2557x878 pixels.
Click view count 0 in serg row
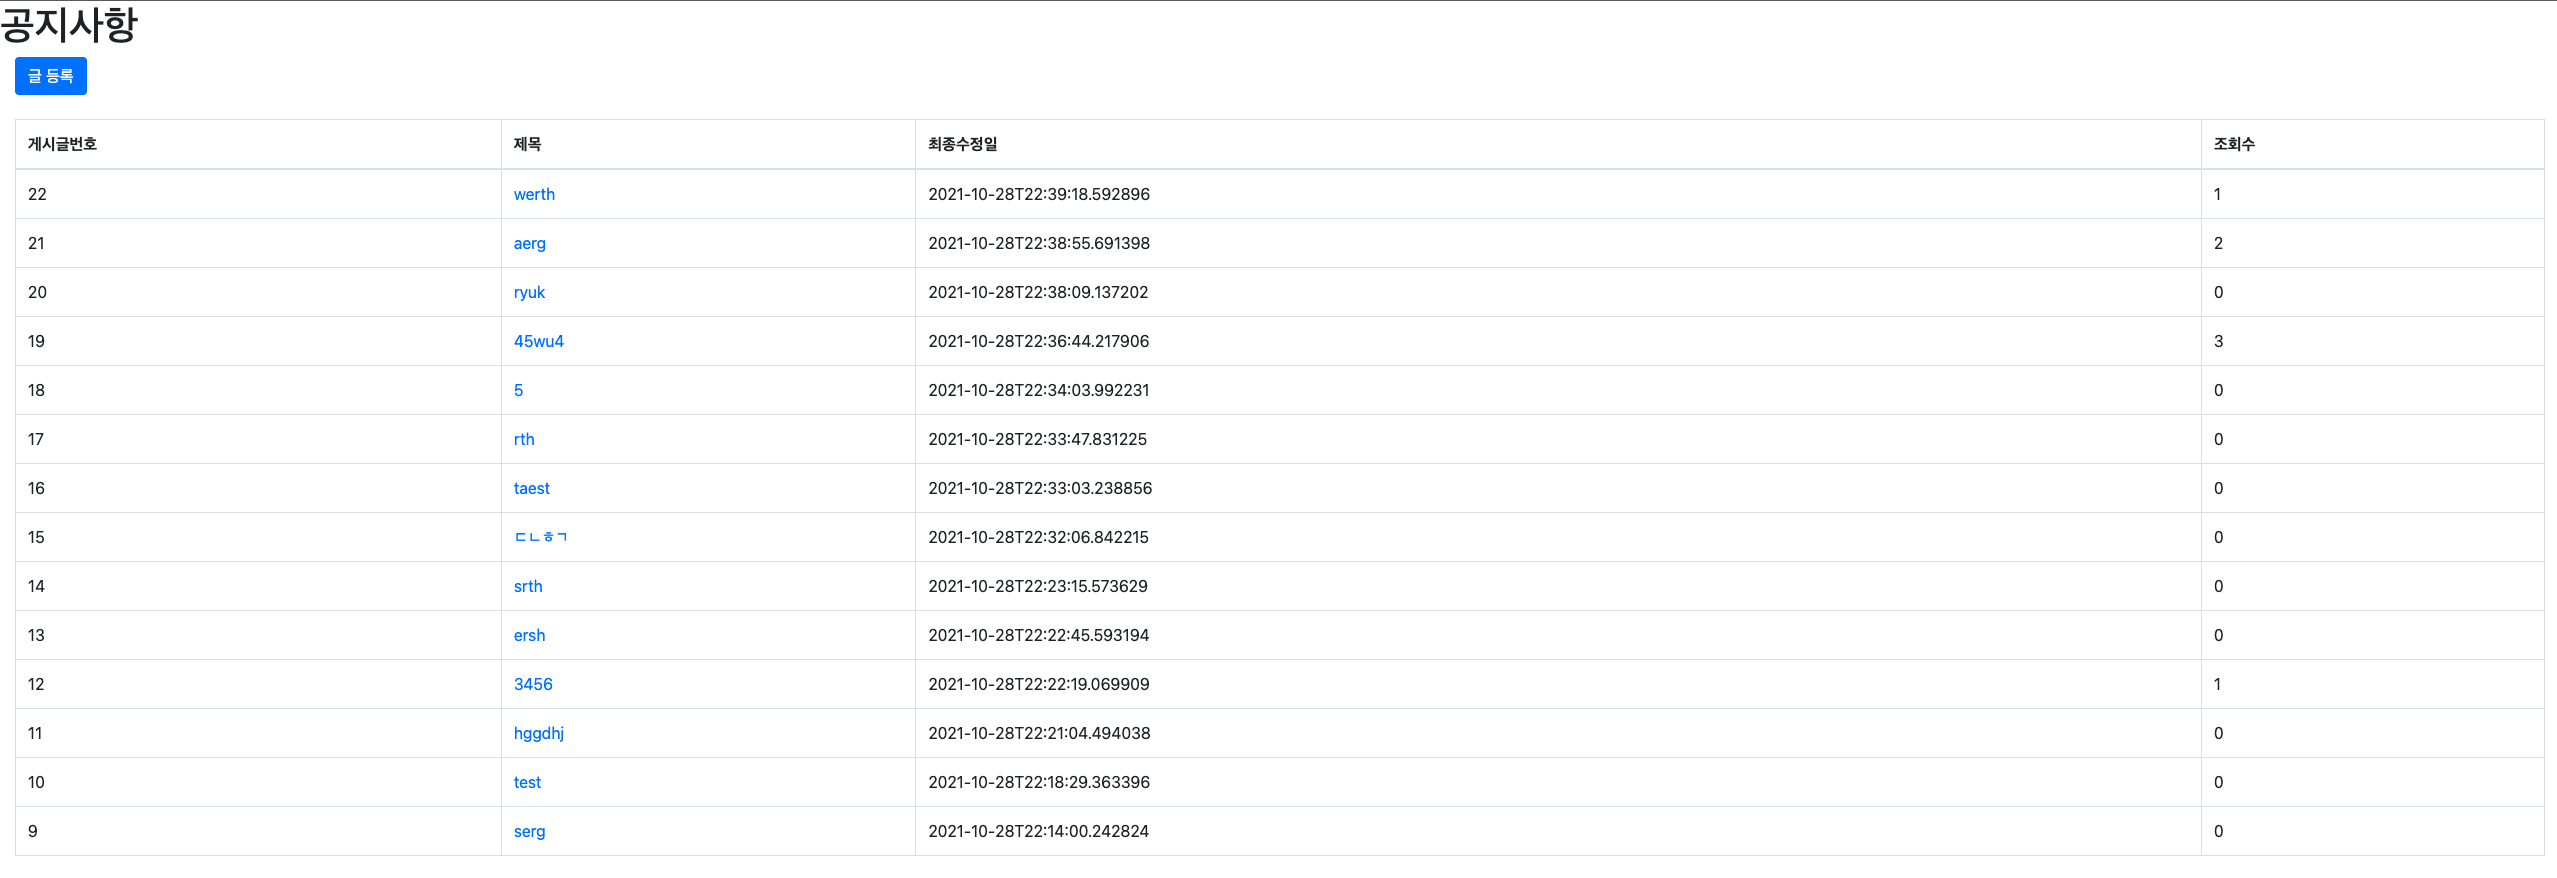click(x=2218, y=831)
